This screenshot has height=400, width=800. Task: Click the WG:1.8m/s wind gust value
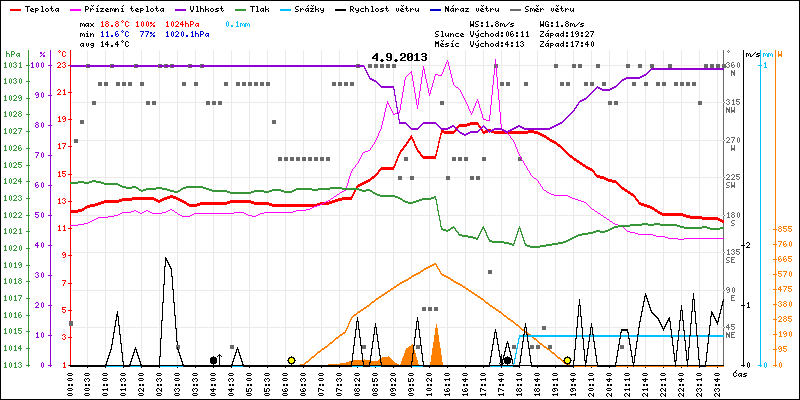click(562, 24)
